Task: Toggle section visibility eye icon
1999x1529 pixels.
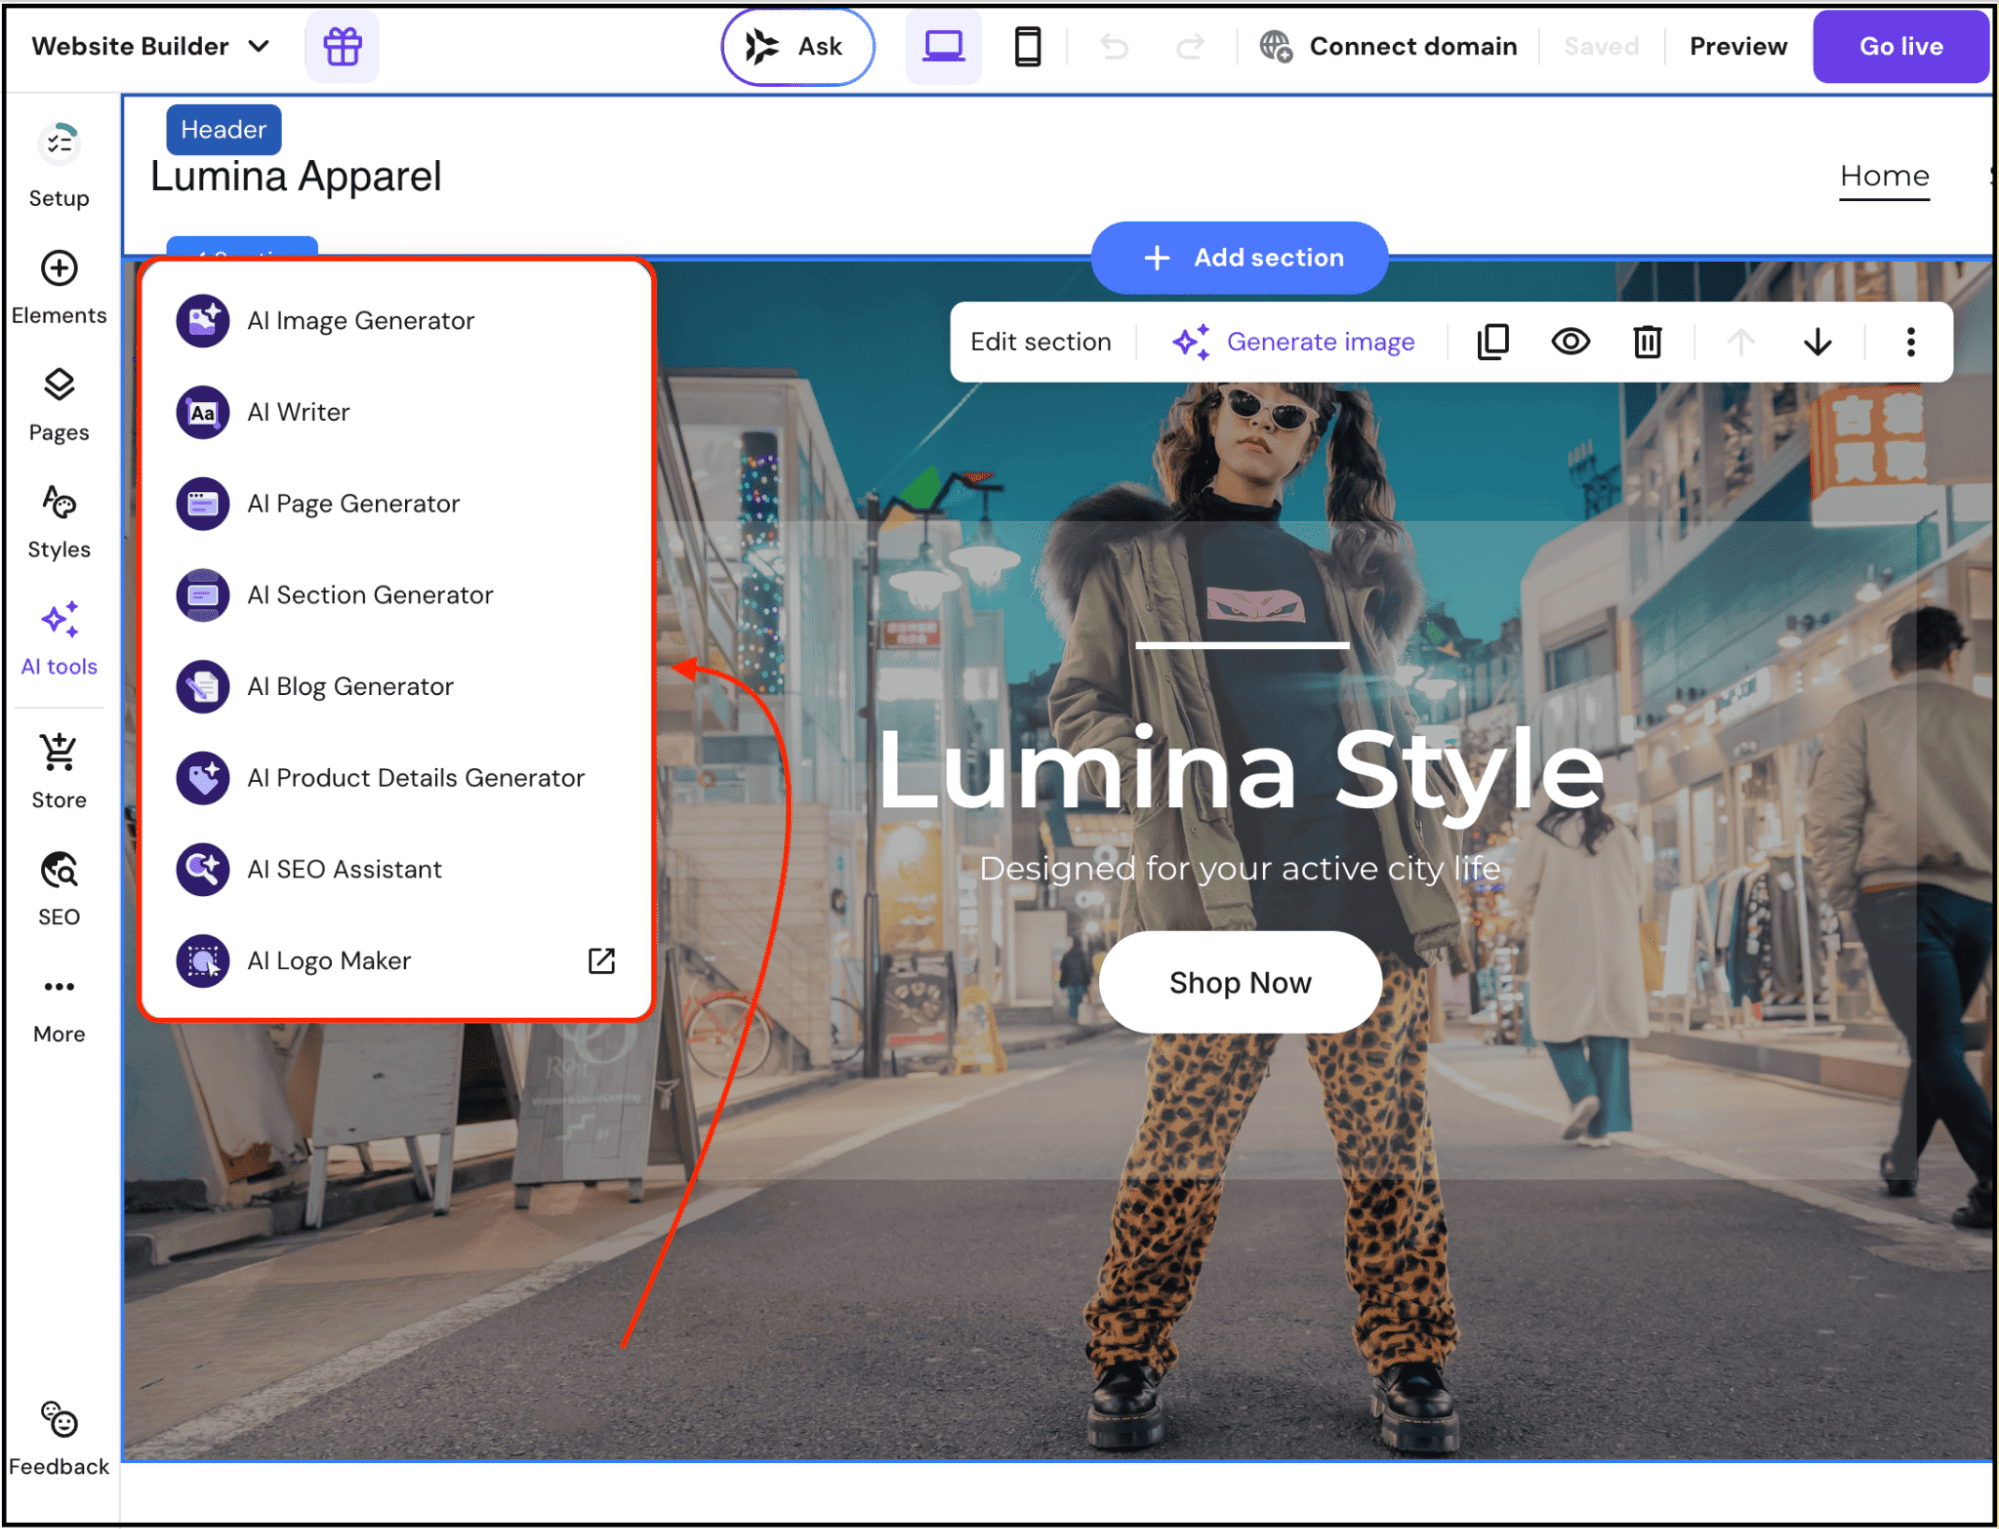Action: point(1570,342)
